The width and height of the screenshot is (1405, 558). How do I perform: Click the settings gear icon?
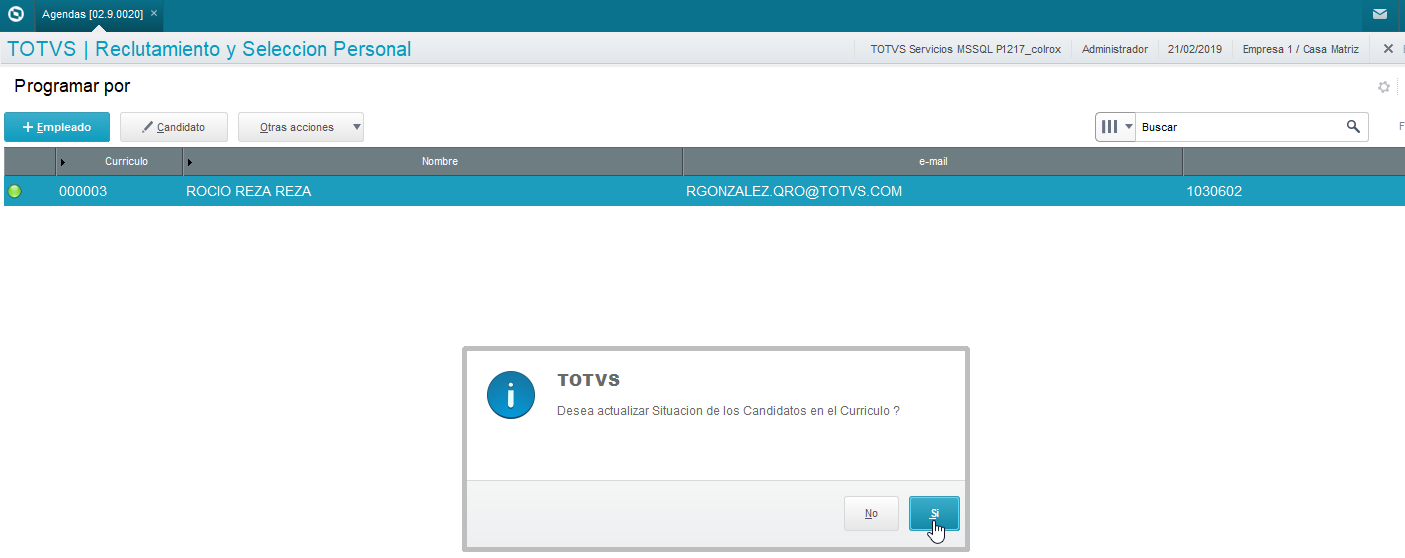1384,87
